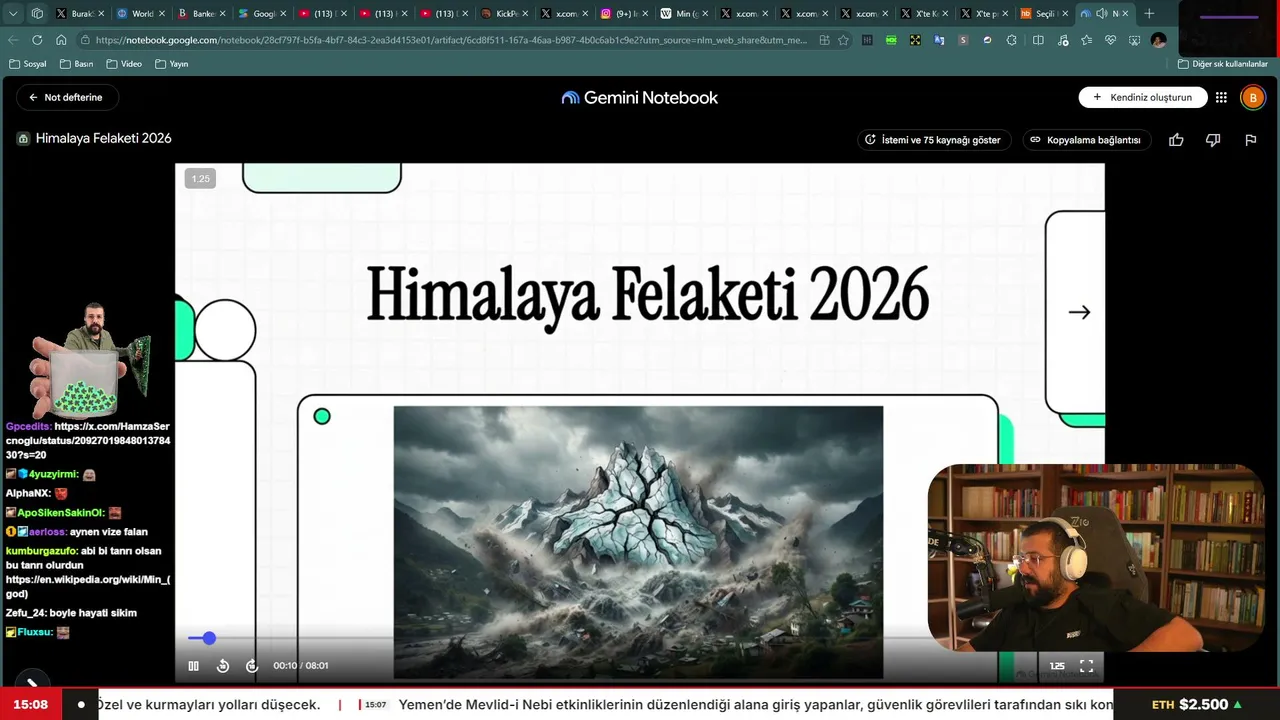Click the username Zefu_24 in chat
The image size is (1280, 720).
(26, 612)
